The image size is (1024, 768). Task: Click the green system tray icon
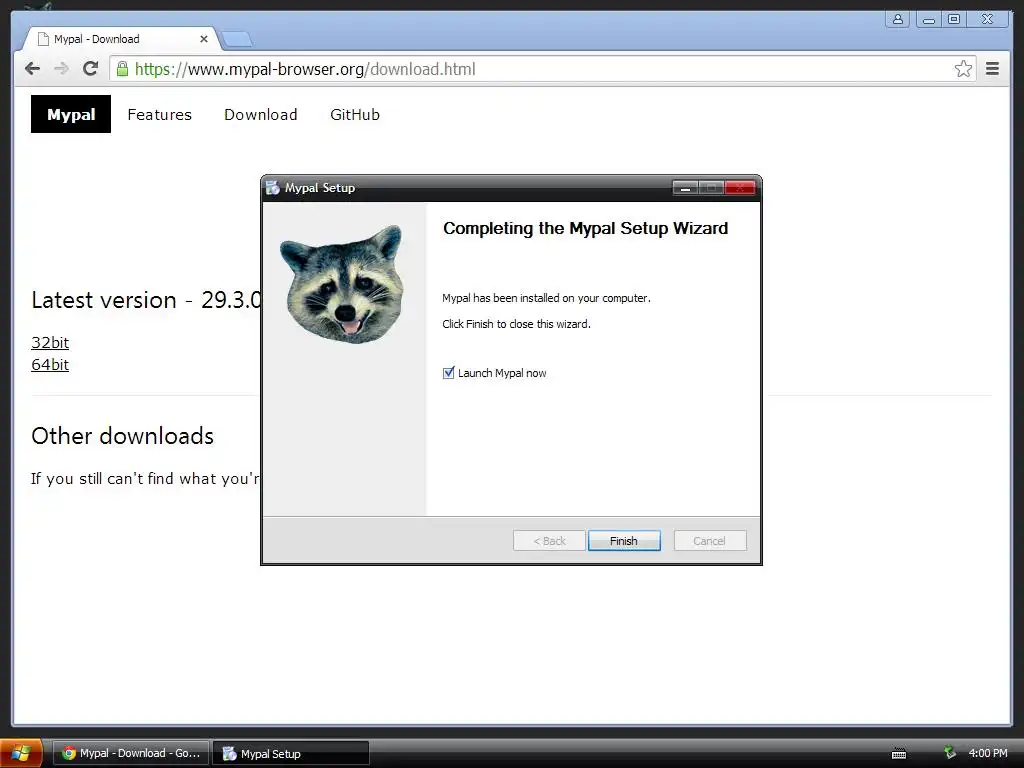coord(950,753)
